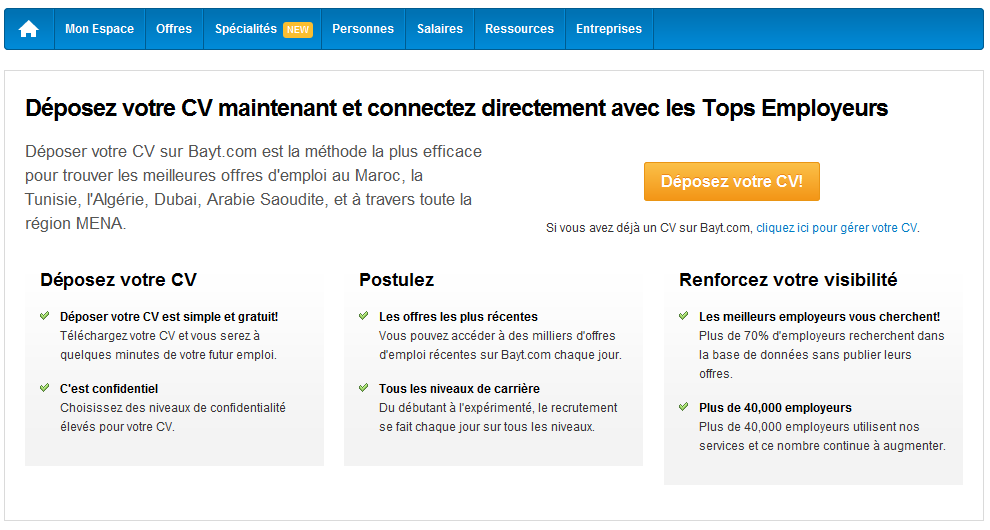The height and width of the screenshot is (530, 990).
Task: Click description Du débutant à l'expérimenté
Action: pos(498,418)
